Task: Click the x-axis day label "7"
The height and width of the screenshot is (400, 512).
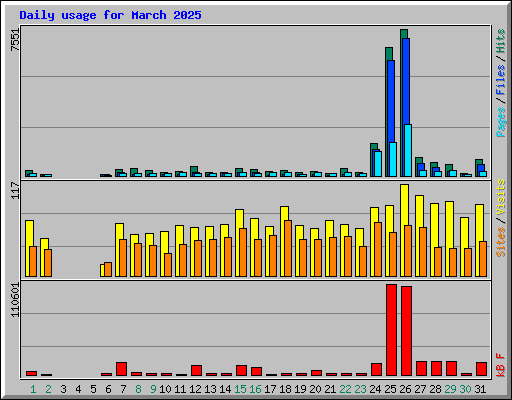Action: (x=123, y=389)
